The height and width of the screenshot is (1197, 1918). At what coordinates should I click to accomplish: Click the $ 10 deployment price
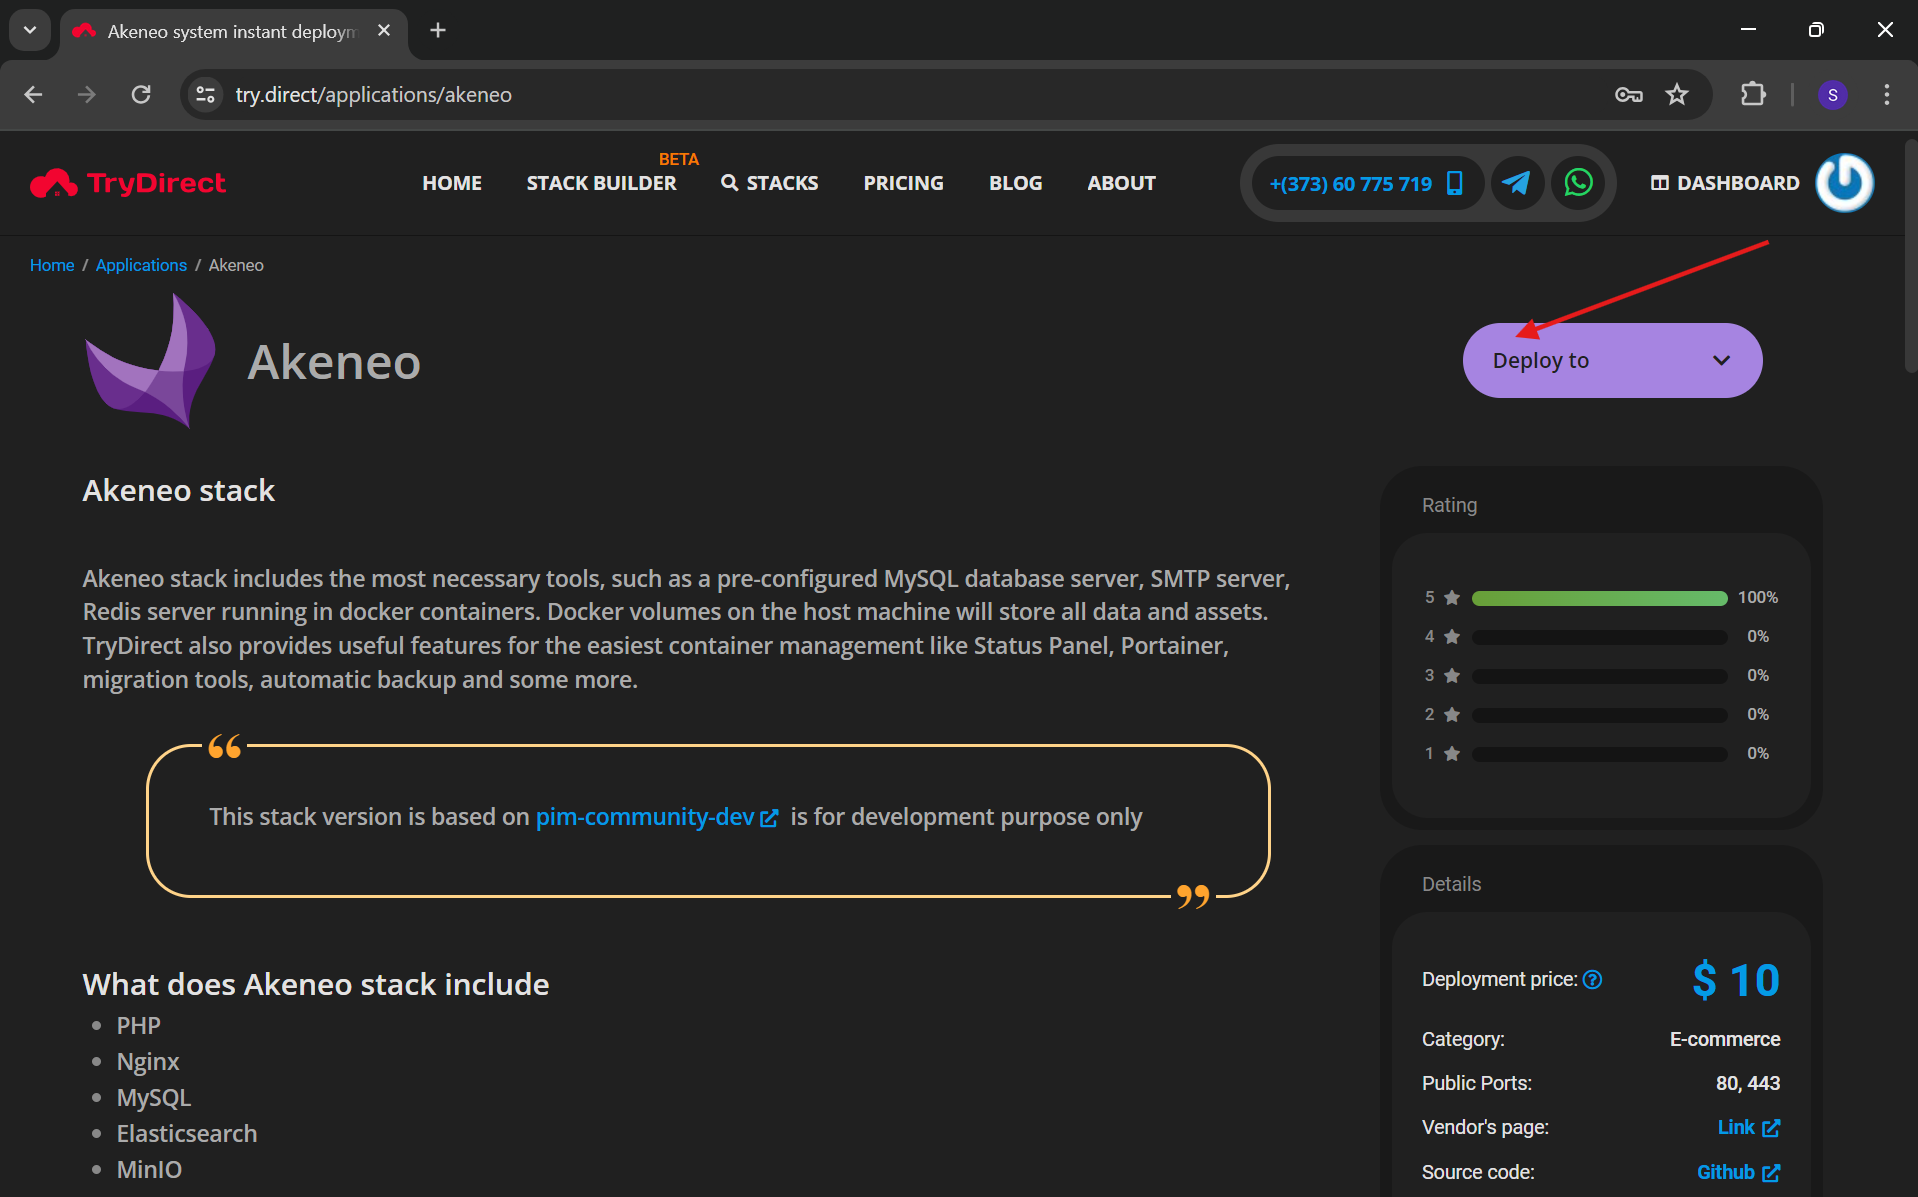pos(1735,980)
